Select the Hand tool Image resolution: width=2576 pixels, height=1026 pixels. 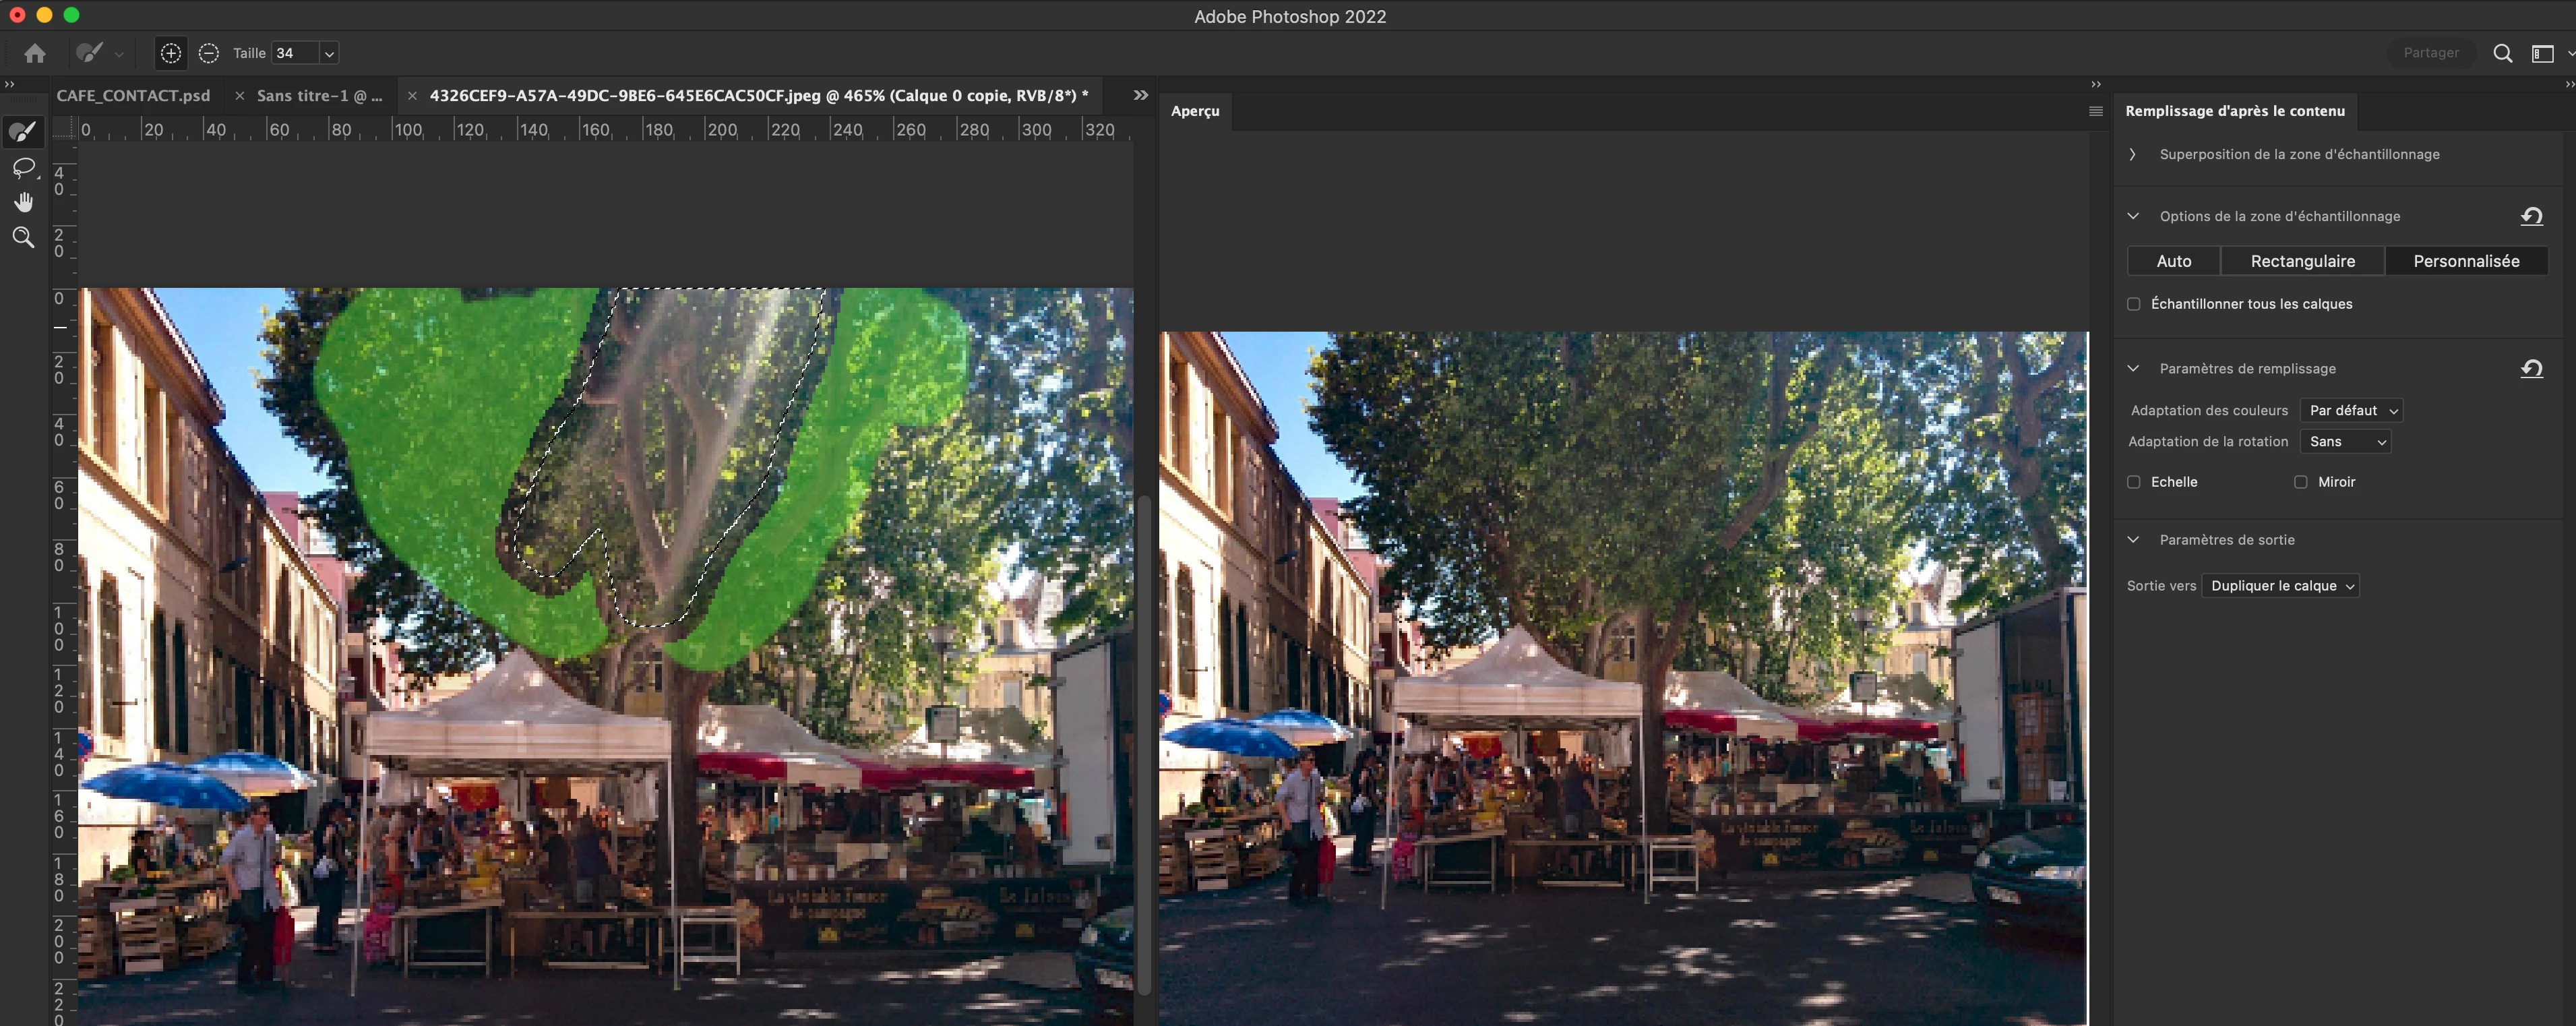click(x=23, y=202)
